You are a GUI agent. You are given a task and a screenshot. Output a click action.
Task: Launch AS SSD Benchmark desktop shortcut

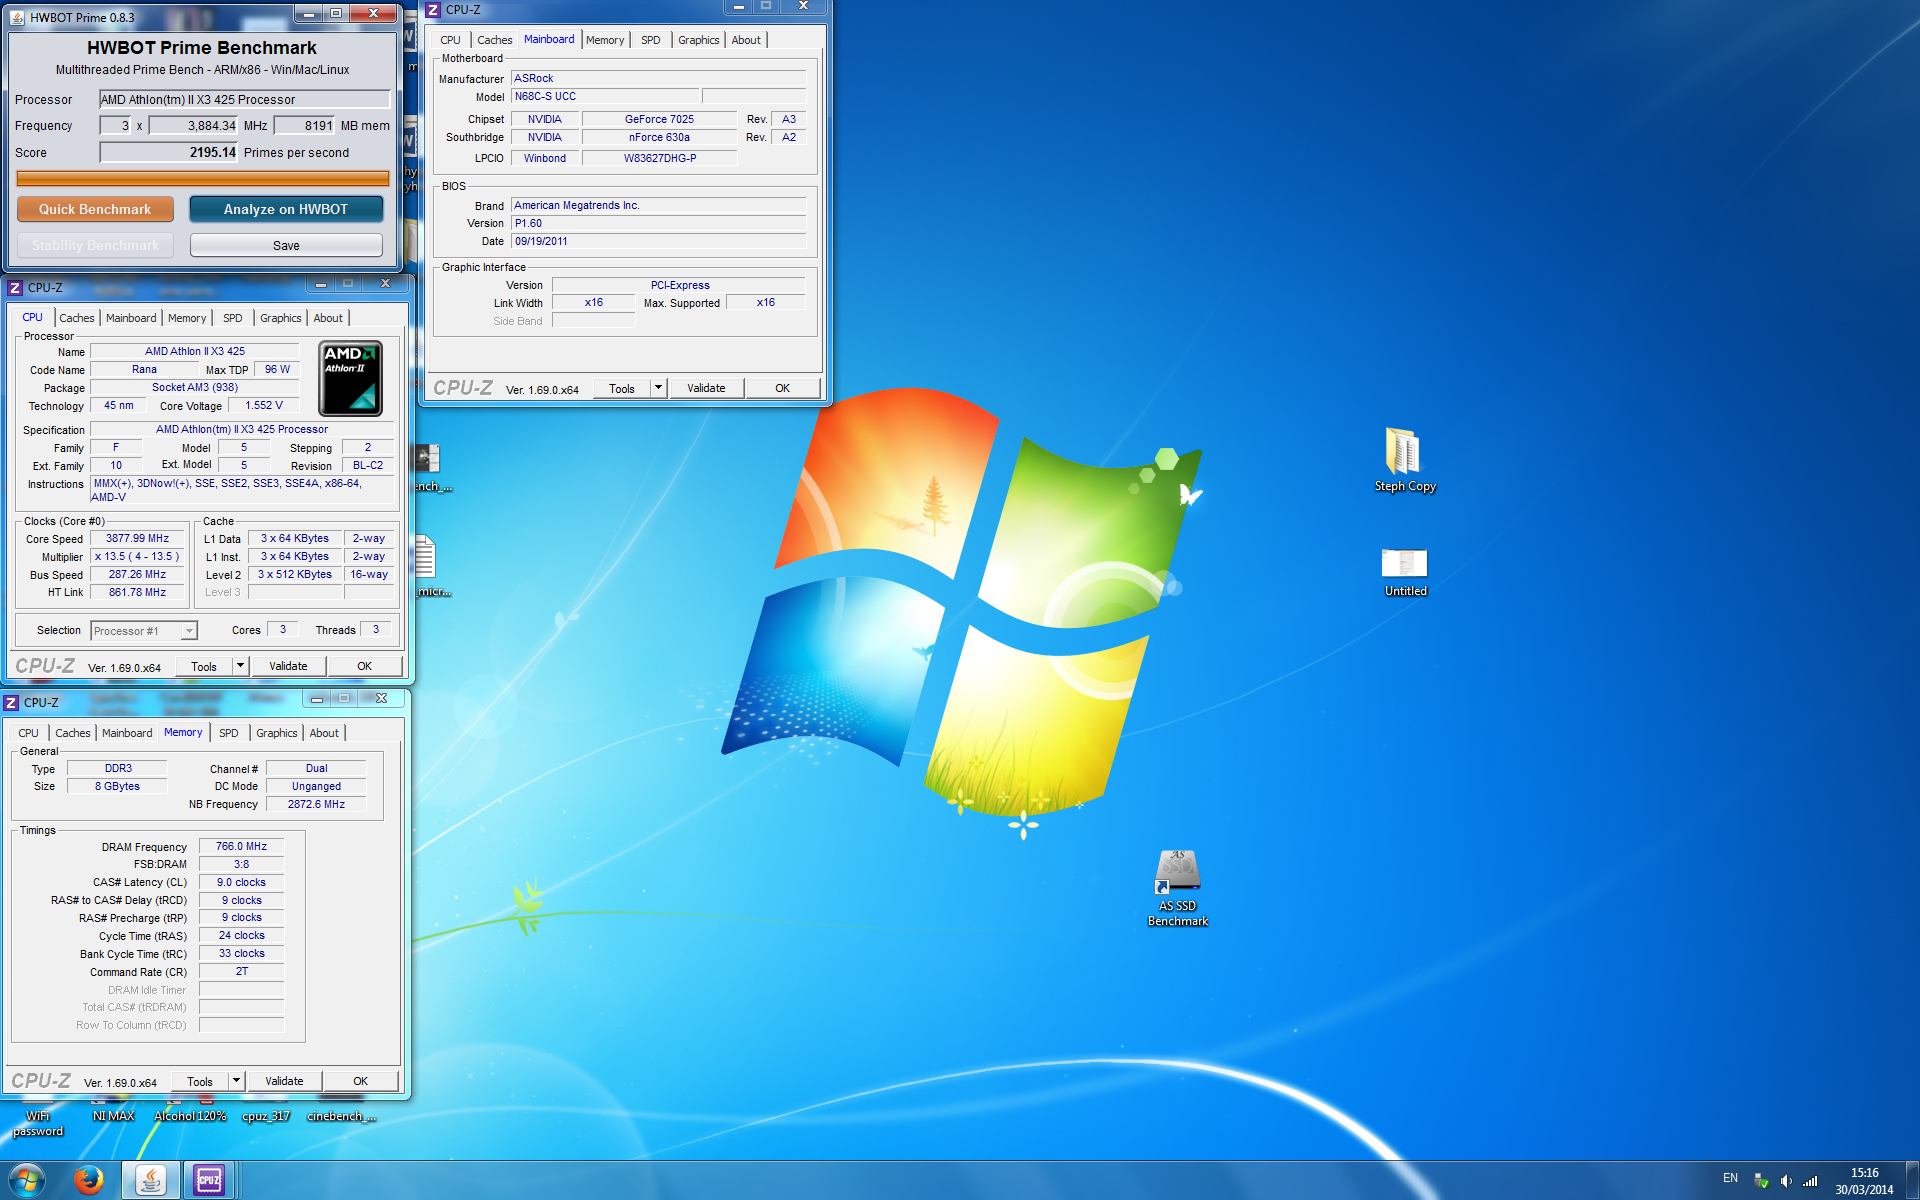(x=1177, y=888)
